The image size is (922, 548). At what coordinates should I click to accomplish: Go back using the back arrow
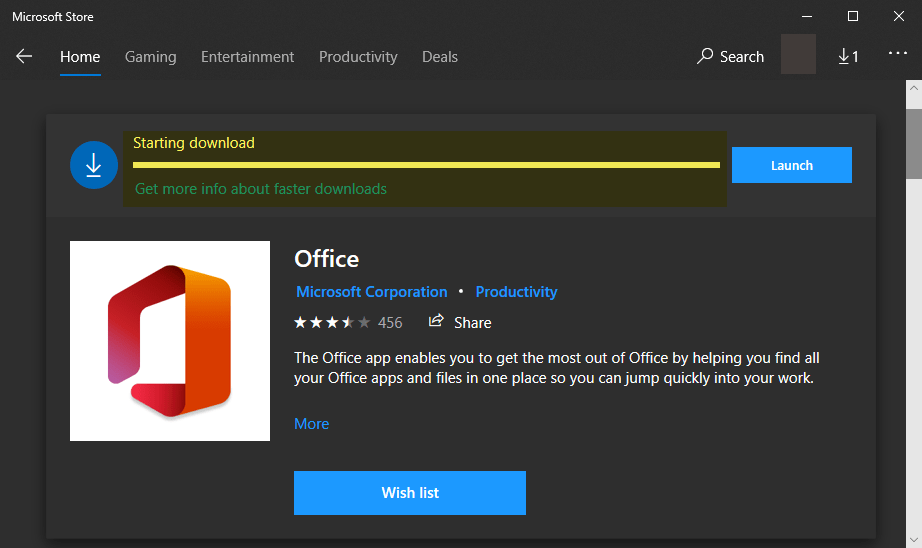pyautogui.click(x=24, y=56)
